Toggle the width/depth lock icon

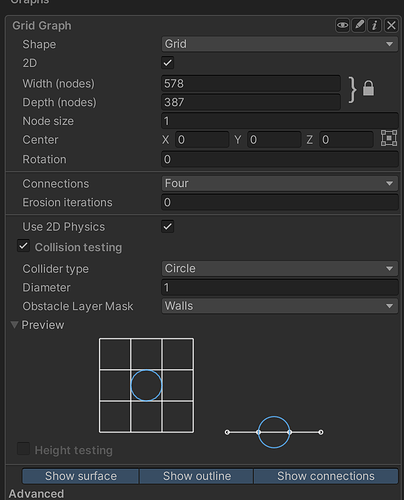coord(368,88)
